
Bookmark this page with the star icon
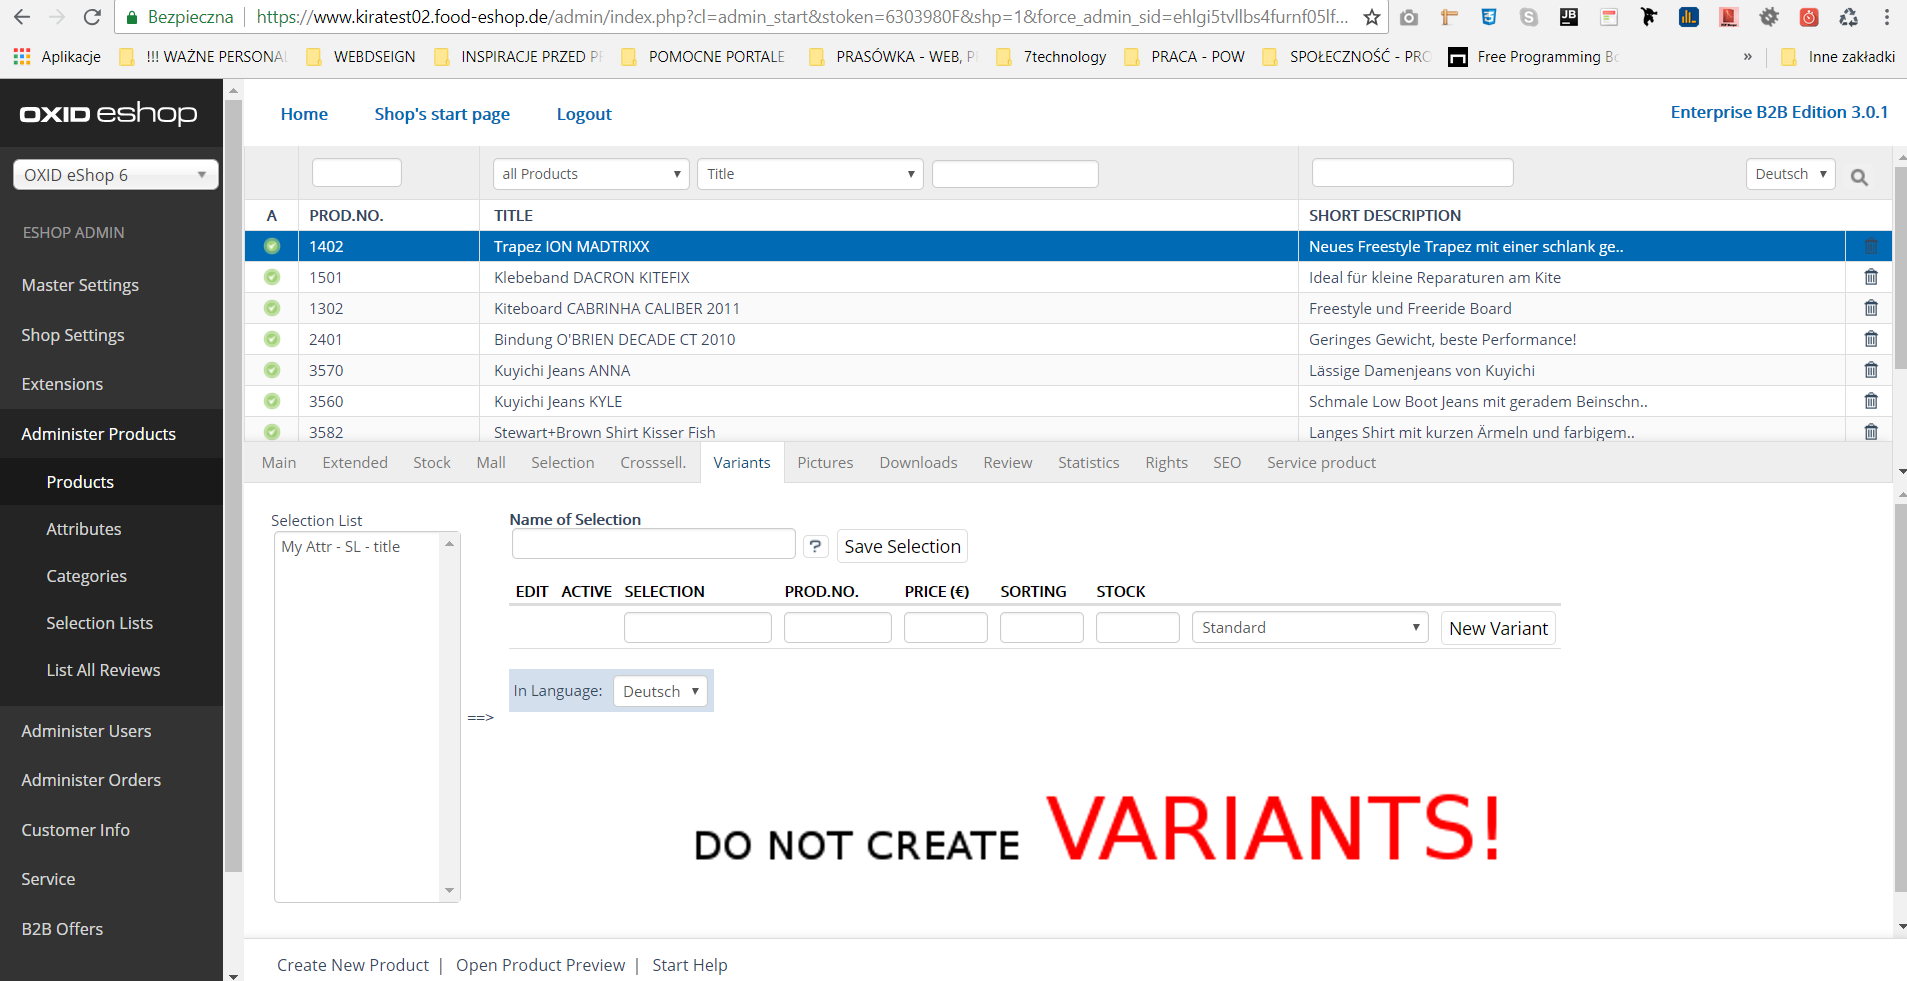coord(1371,17)
